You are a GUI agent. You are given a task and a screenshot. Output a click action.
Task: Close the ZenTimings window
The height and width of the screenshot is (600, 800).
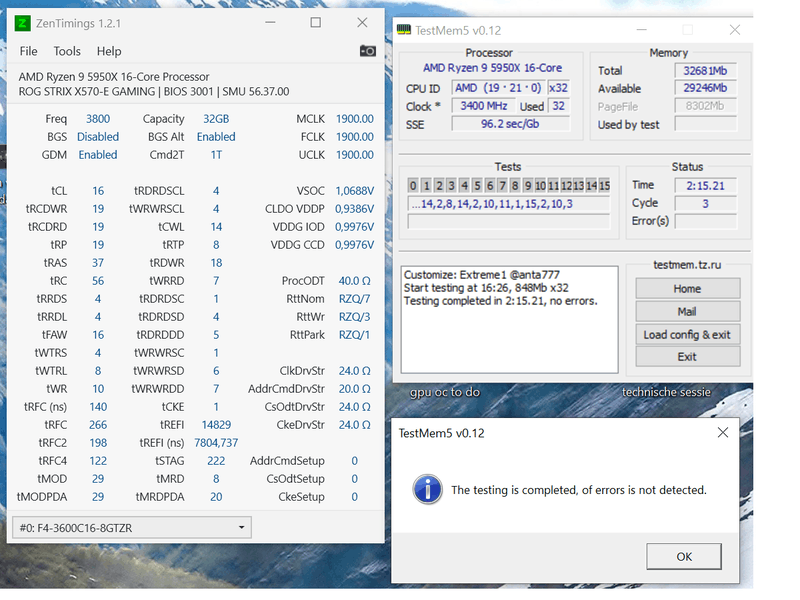(x=362, y=23)
